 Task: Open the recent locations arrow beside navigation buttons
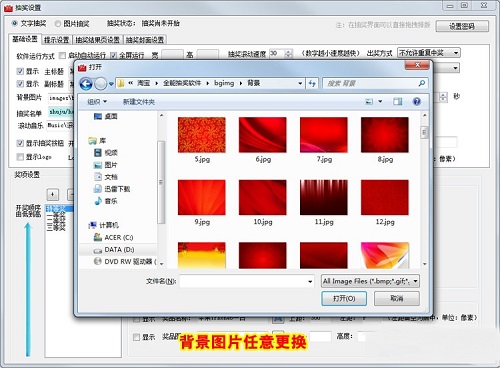point(111,84)
